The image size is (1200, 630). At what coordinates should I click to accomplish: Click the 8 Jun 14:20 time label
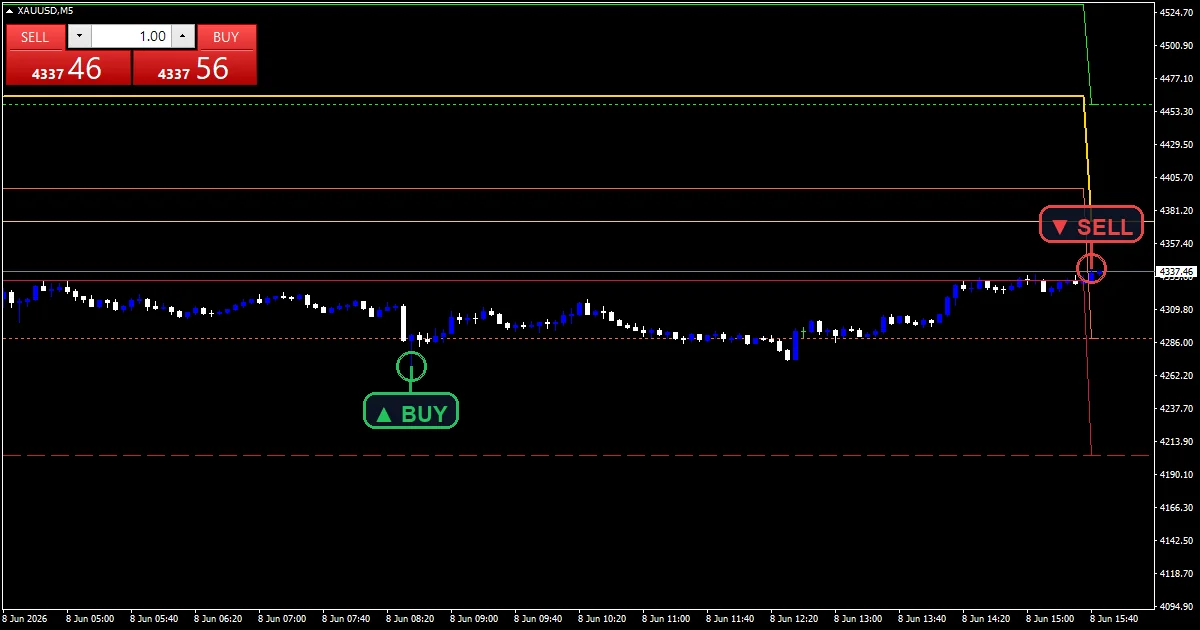click(x=988, y=618)
